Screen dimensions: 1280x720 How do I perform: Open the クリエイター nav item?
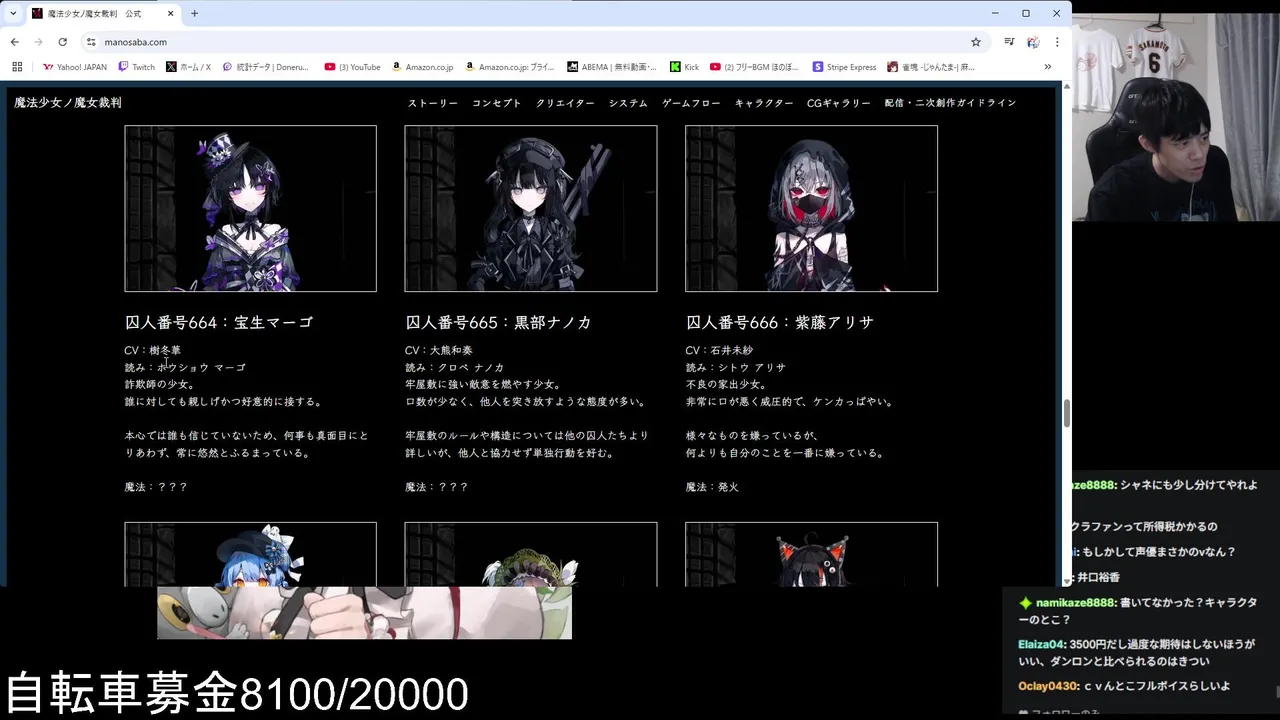(565, 103)
